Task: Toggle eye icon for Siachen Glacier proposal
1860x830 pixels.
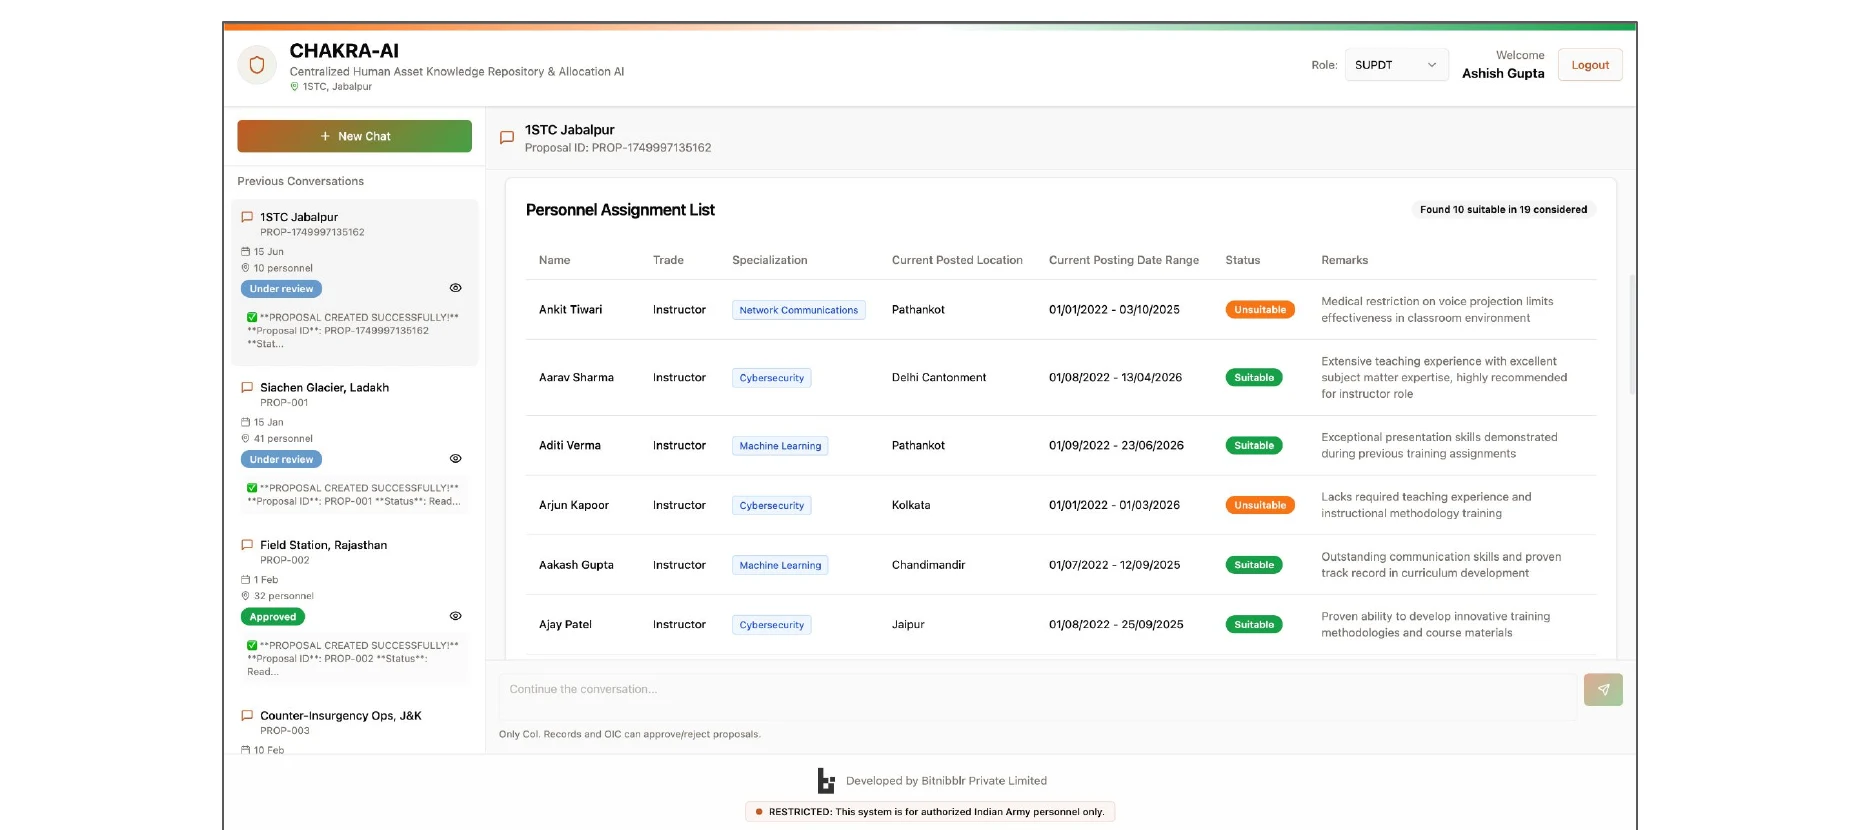Action: point(455,459)
